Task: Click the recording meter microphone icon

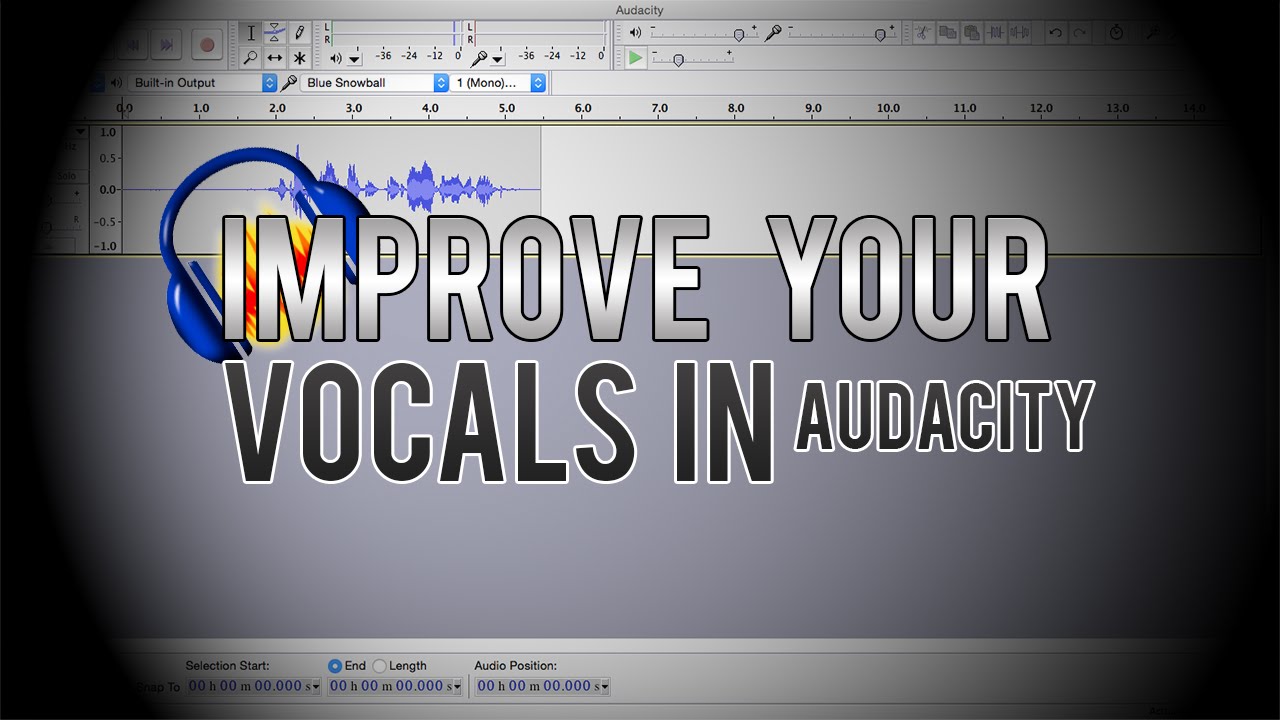Action: tap(479, 58)
